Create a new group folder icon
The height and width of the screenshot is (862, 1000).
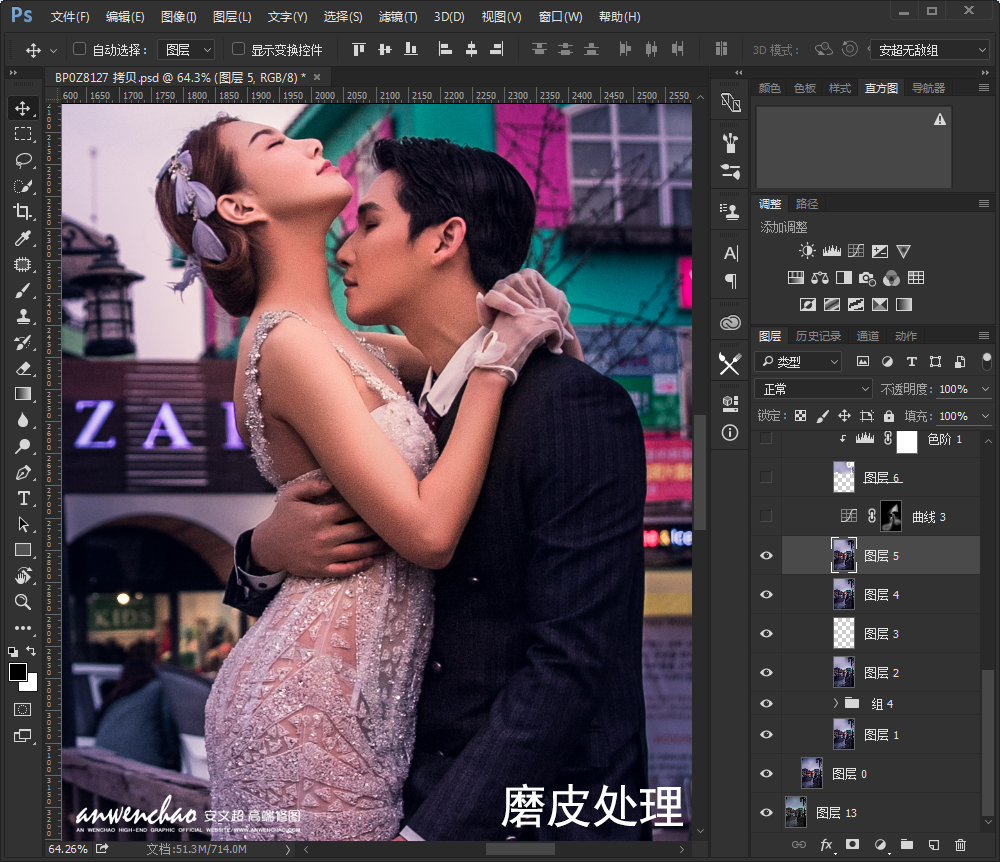coord(907,845)
